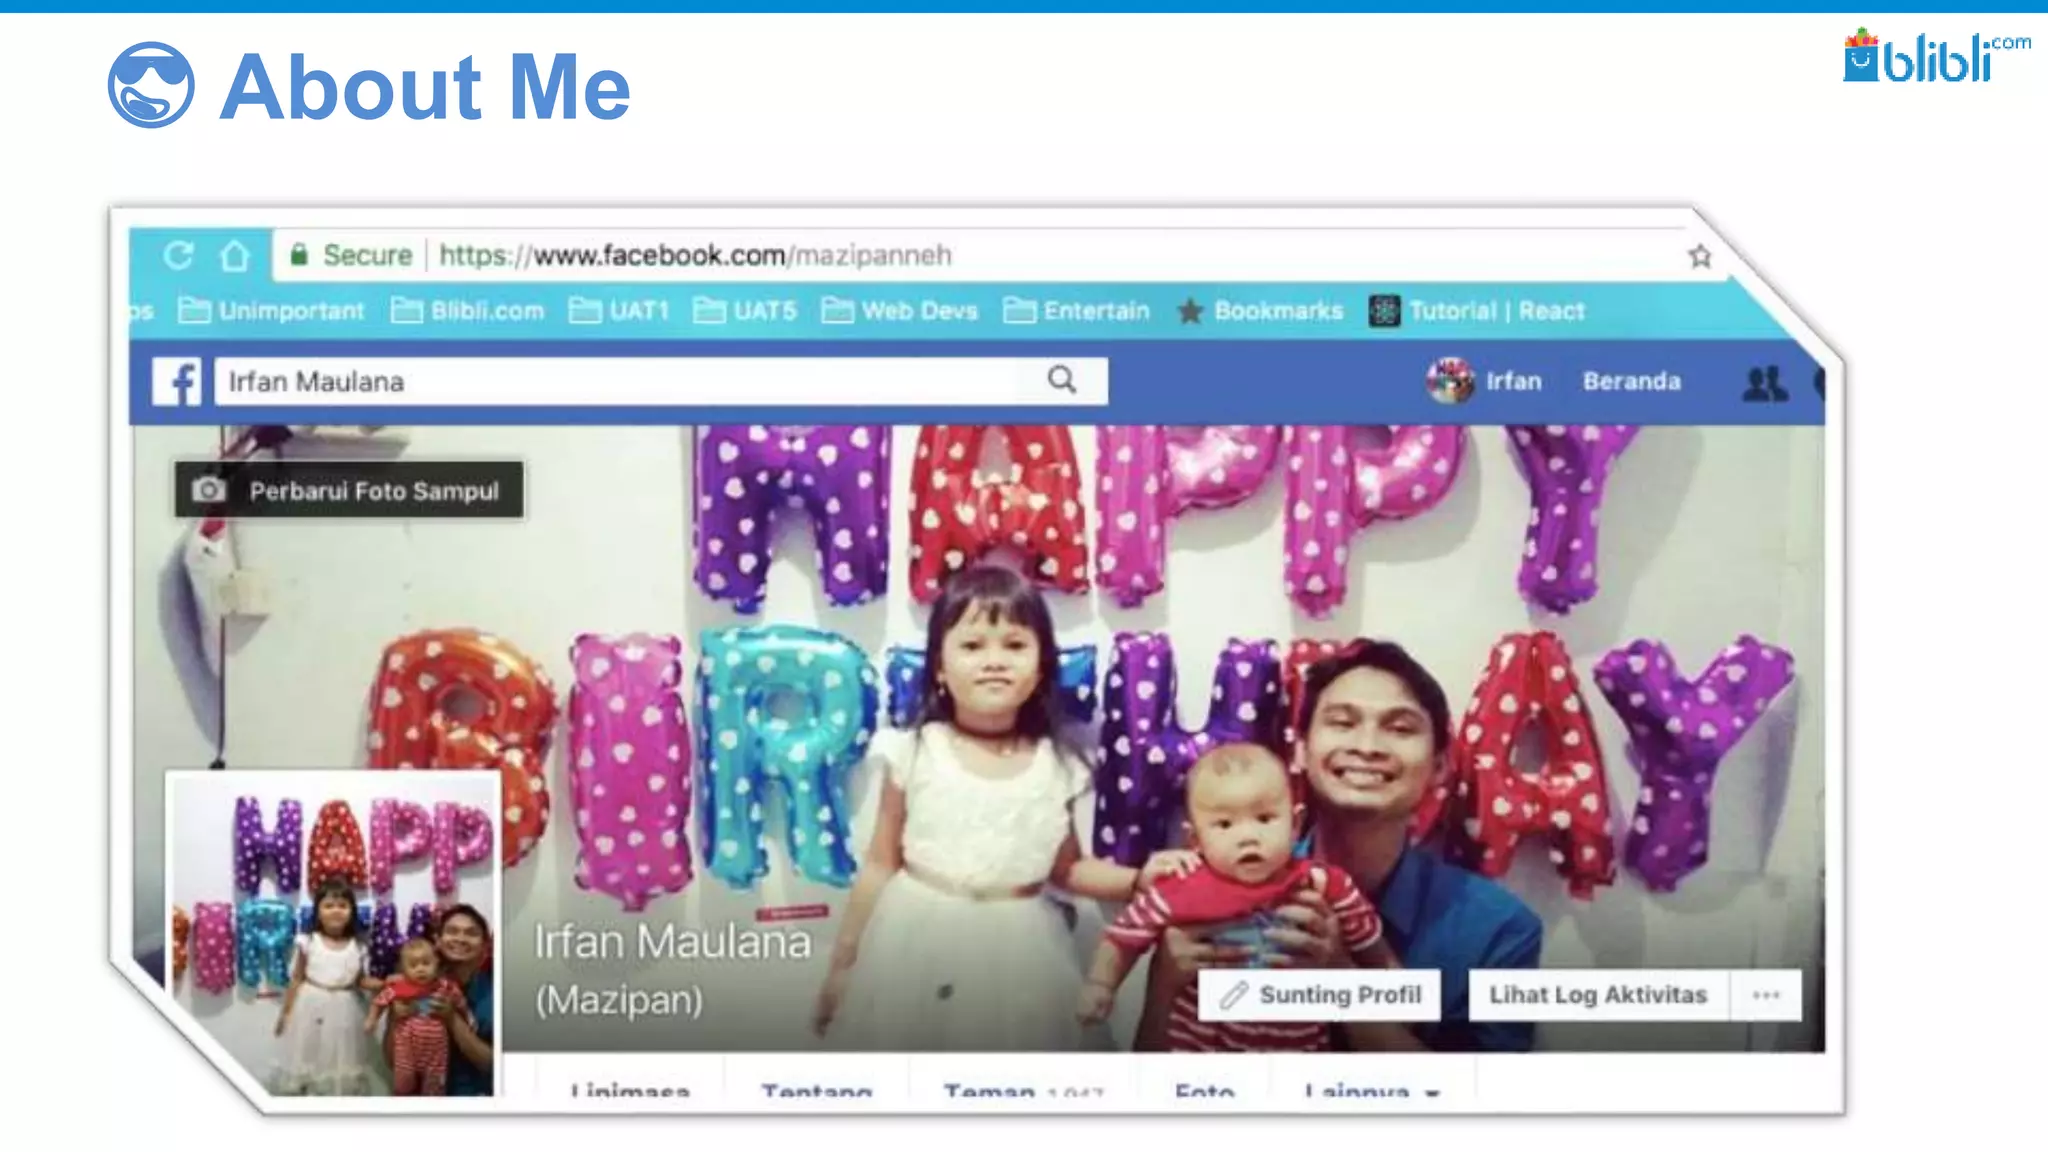Expand the Lainnya dropdown tab

pyautogui.click(x=1371, y=1090)
